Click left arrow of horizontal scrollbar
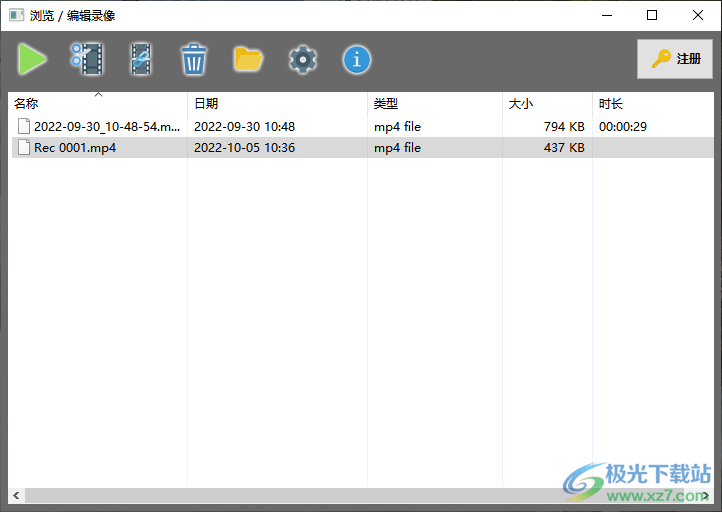The image size is (722, 512). tap(16, 496)
